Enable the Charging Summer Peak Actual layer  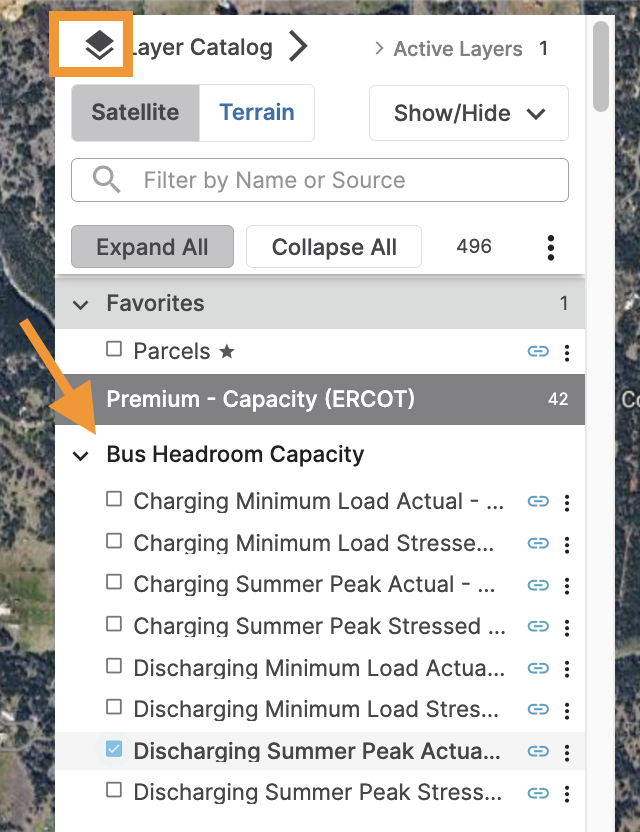click(x=113, y=584)
